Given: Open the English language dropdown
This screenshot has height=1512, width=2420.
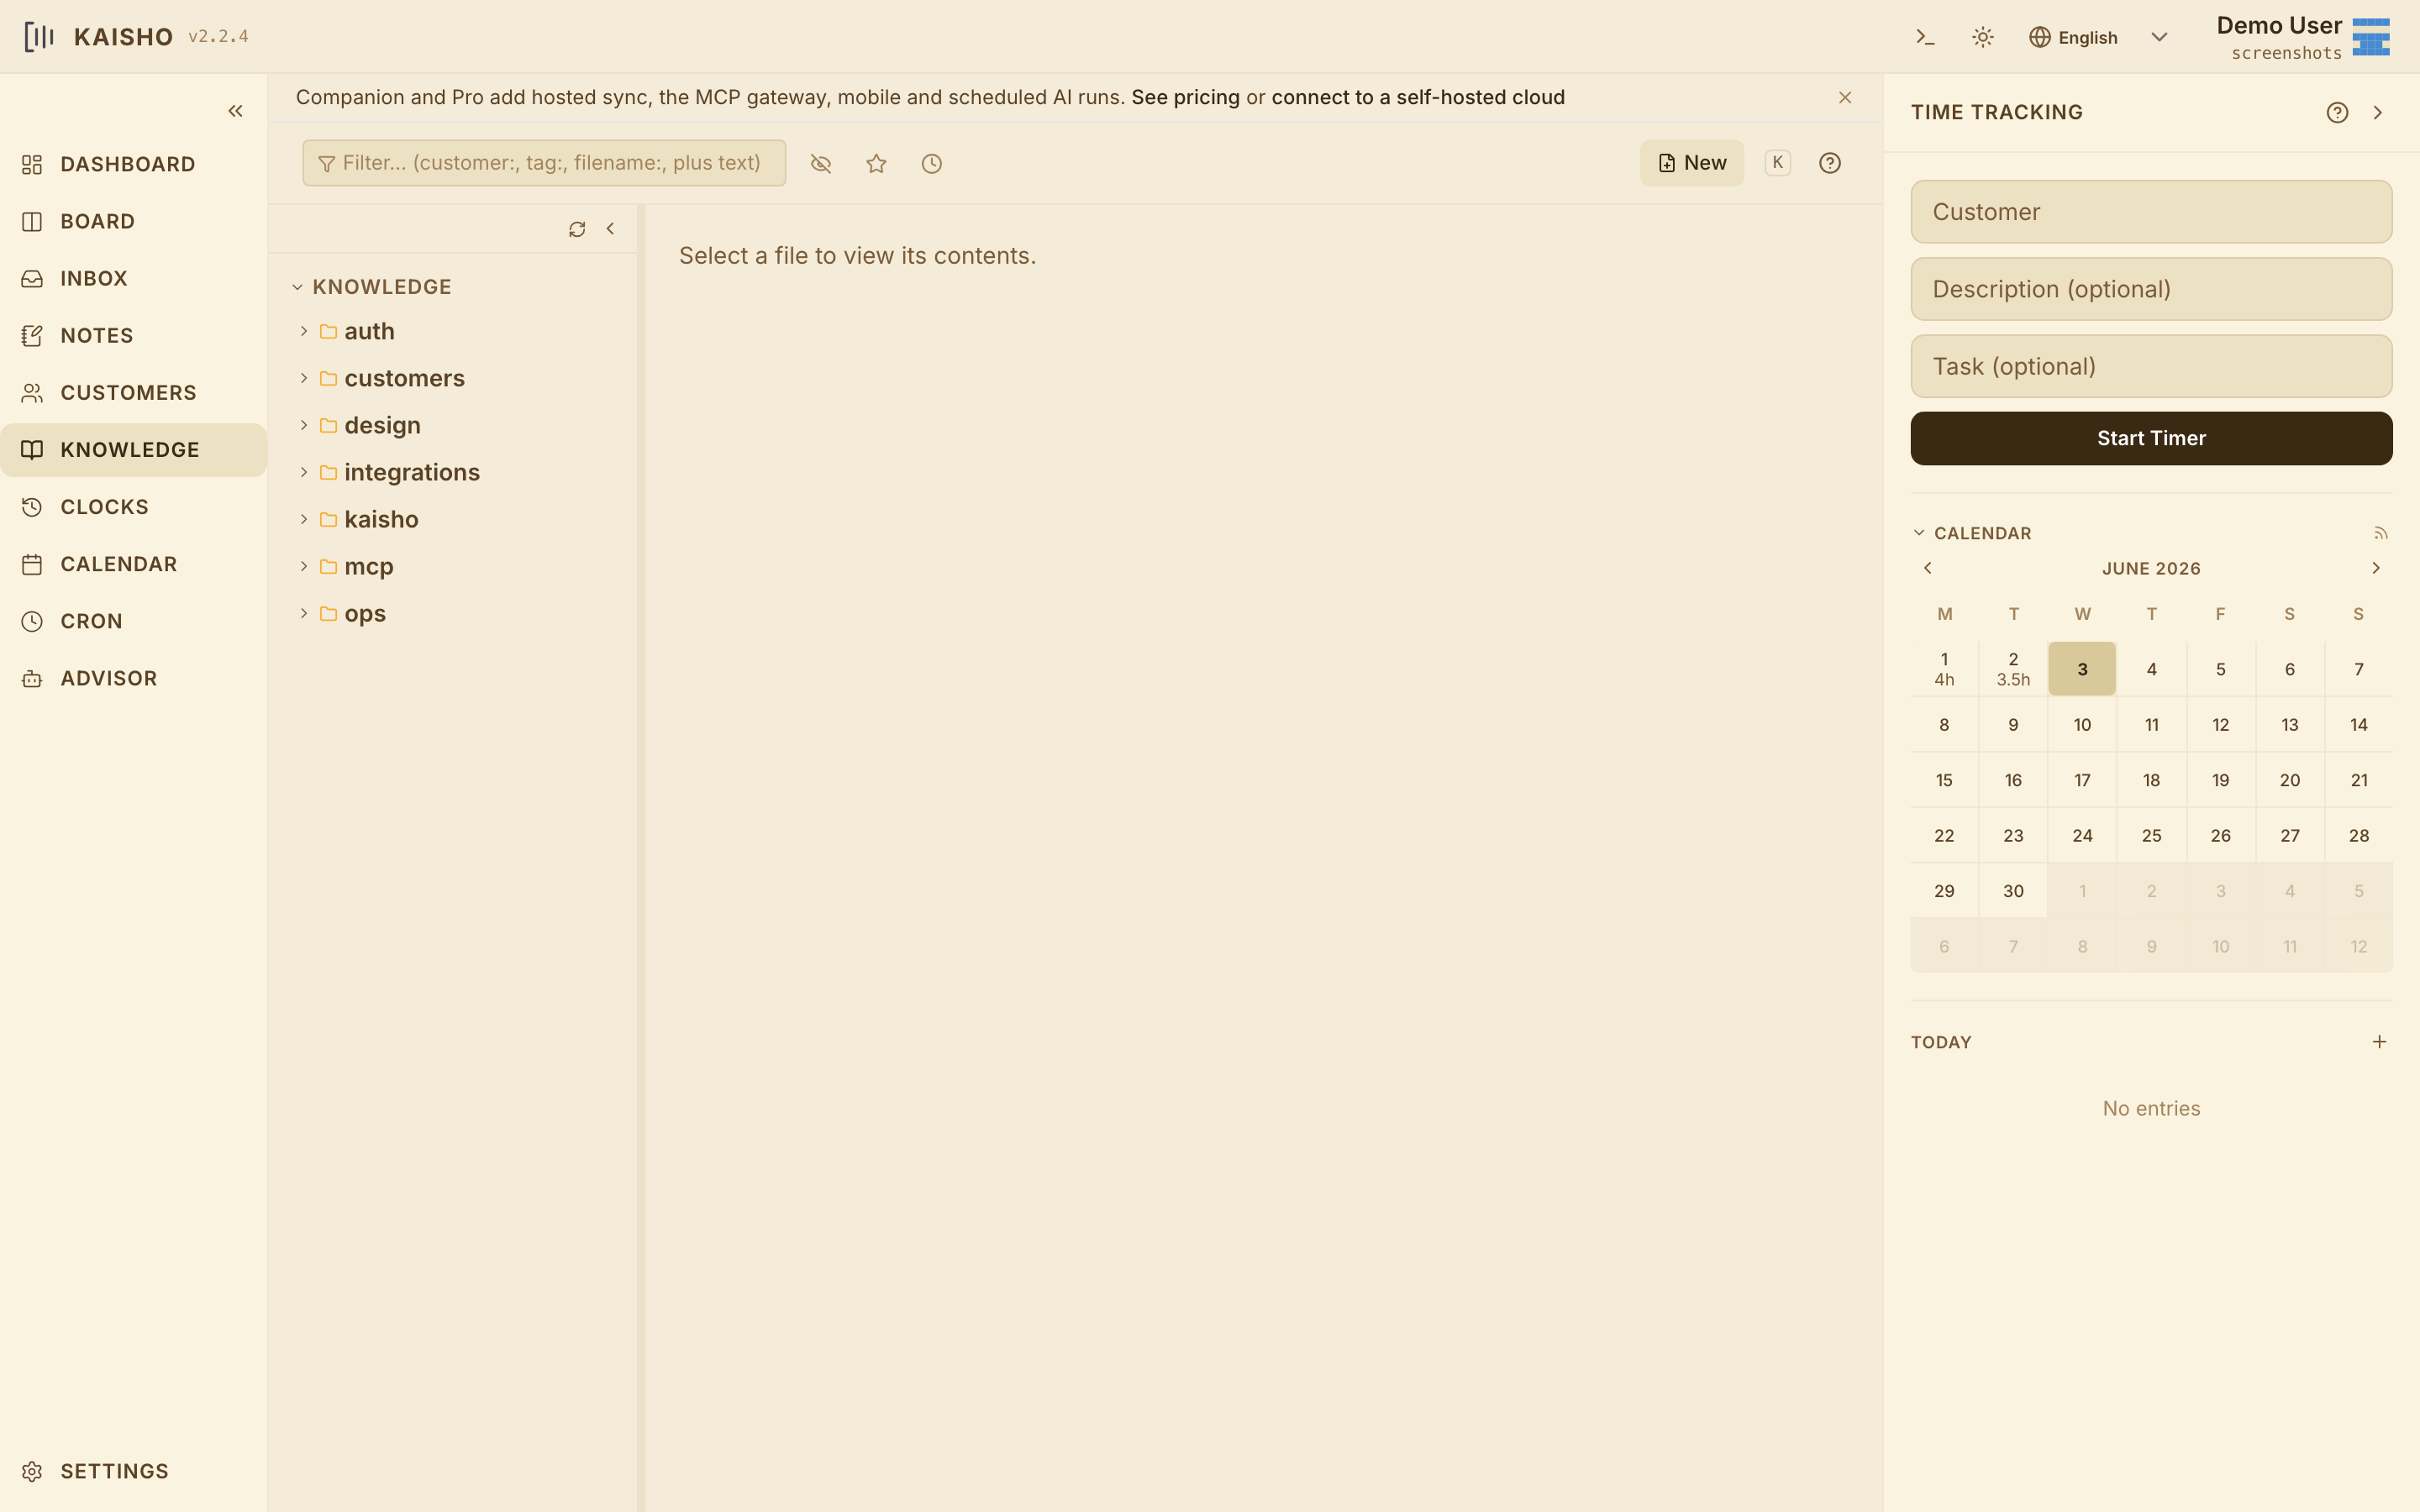Looking at the screenshot, I should [x=2098, y=37].
